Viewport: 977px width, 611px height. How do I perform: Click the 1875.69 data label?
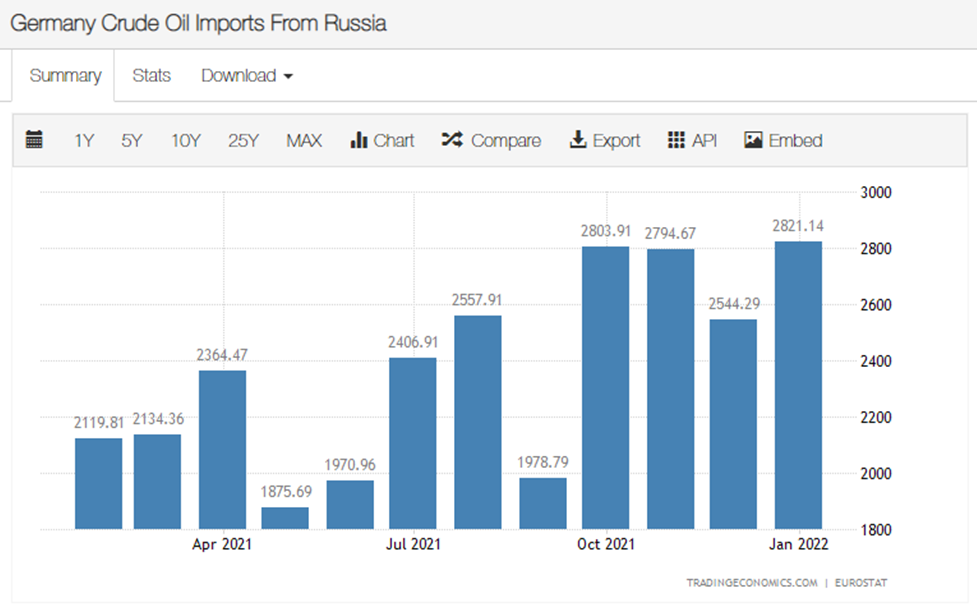pos(286,492)
